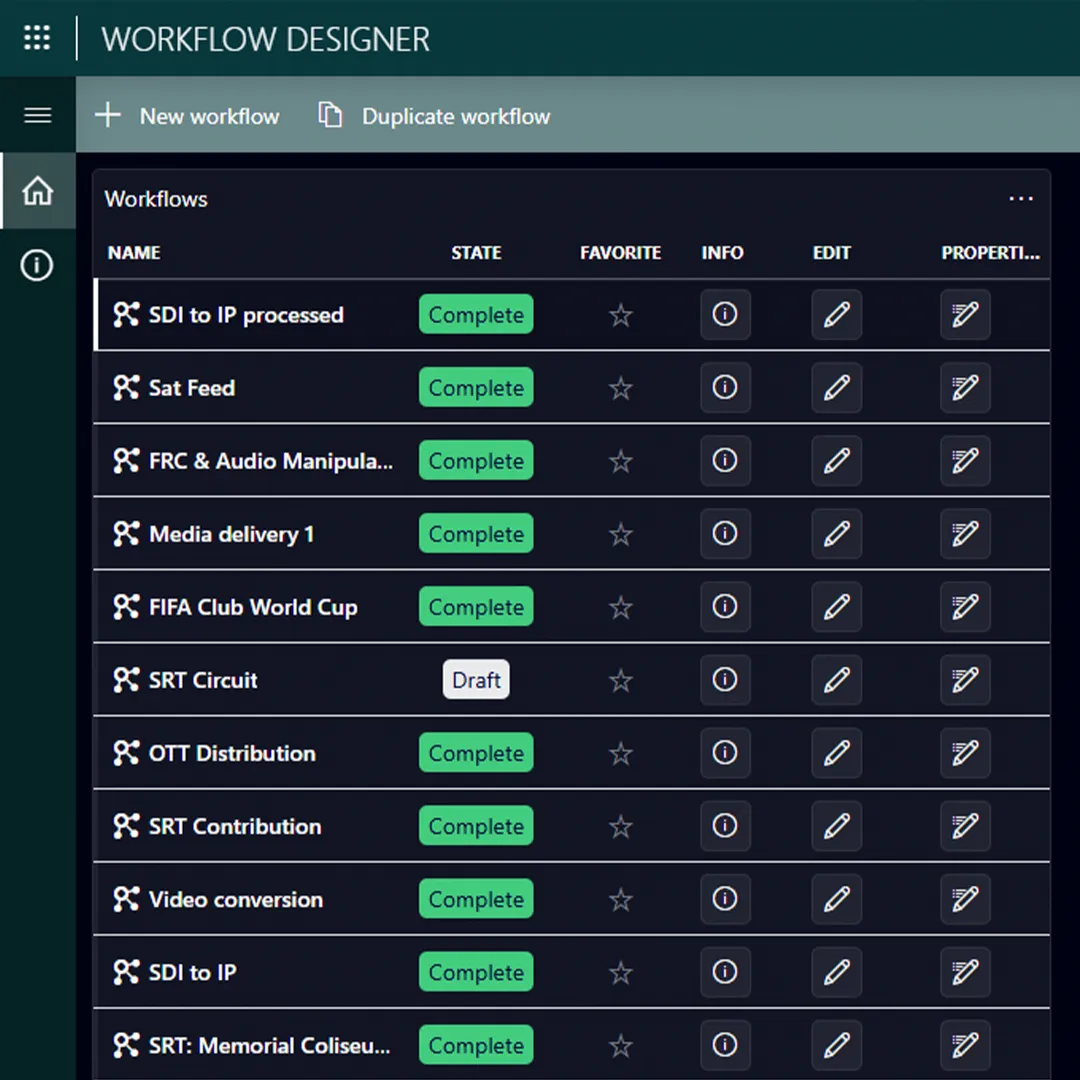Select the SDI to IP workflow name

coord(192,972)
